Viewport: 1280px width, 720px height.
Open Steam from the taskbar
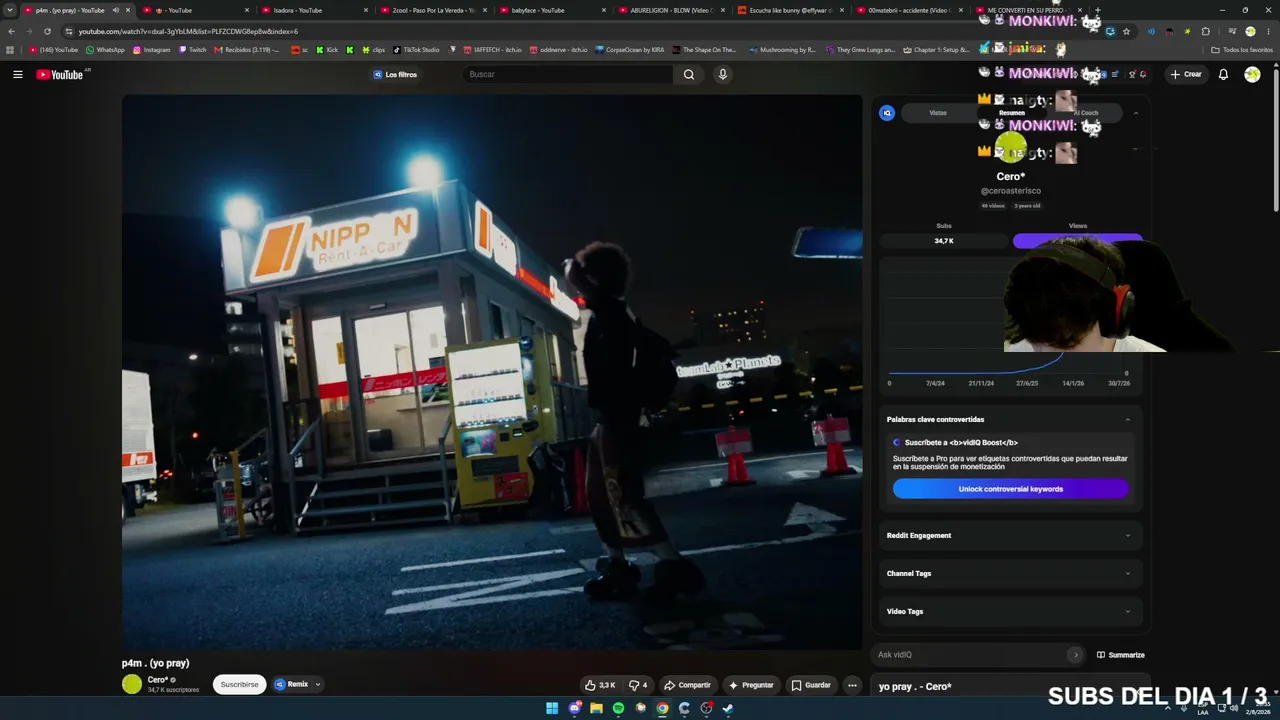tap(728, 708)
